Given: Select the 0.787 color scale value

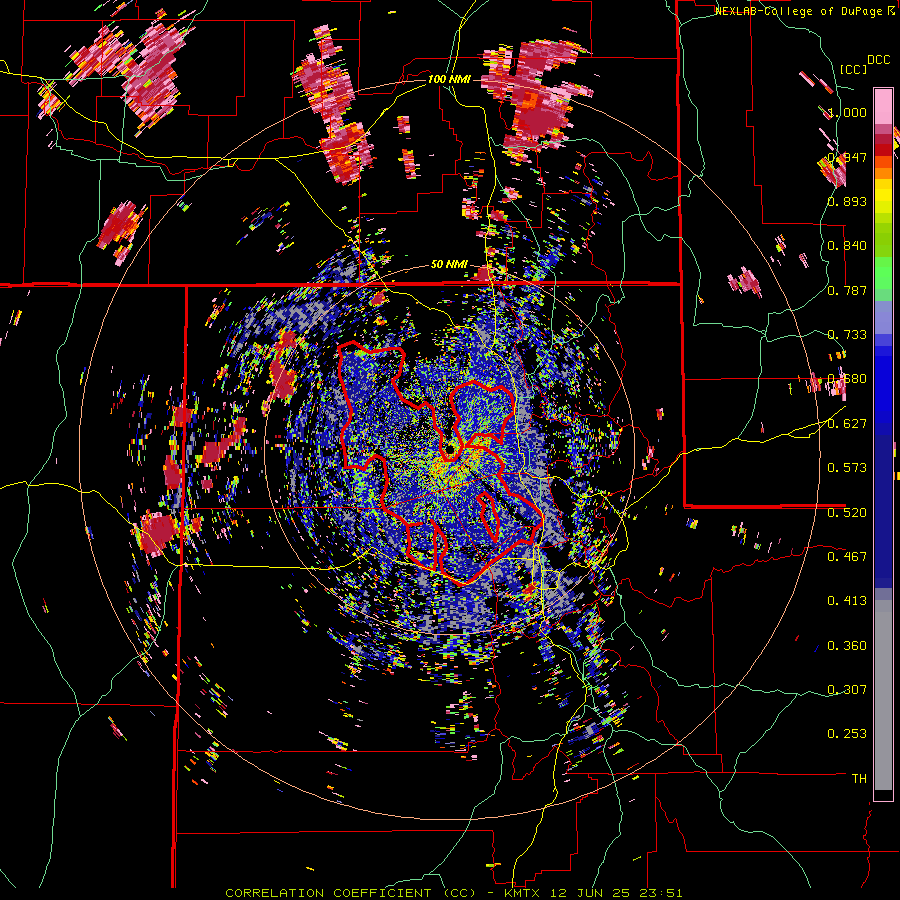Looking at the screenshot, I should pos(847,290).
